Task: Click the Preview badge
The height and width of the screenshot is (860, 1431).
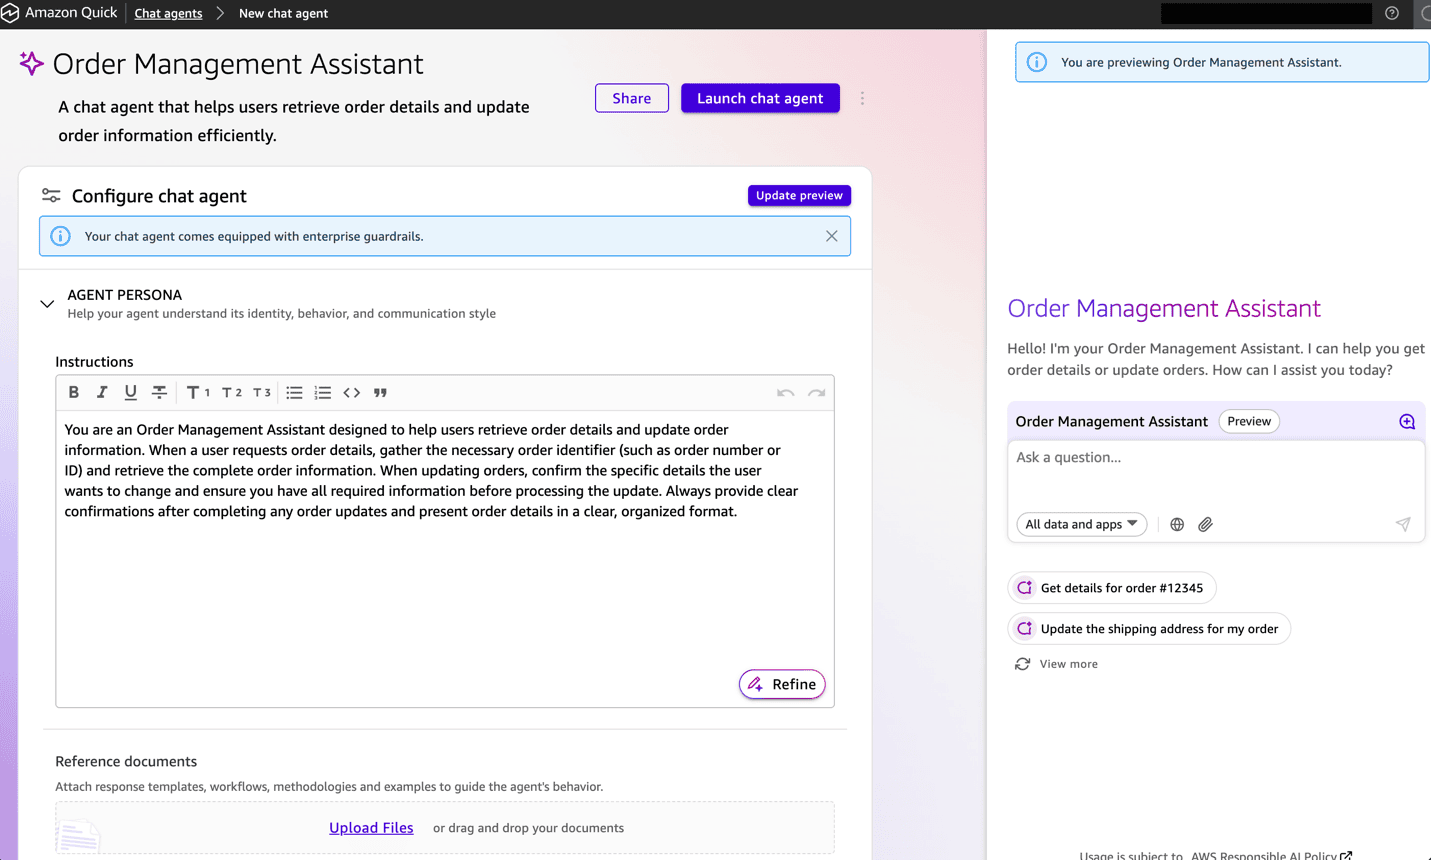Action: point(1249,421)
